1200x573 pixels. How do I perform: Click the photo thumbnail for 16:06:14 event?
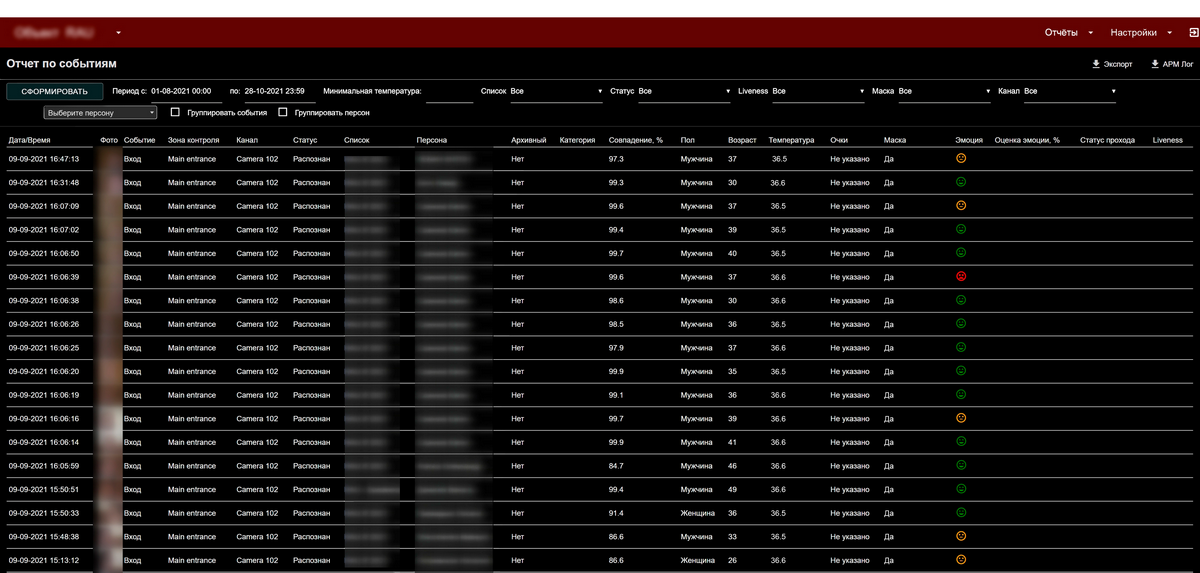[108, 442]
